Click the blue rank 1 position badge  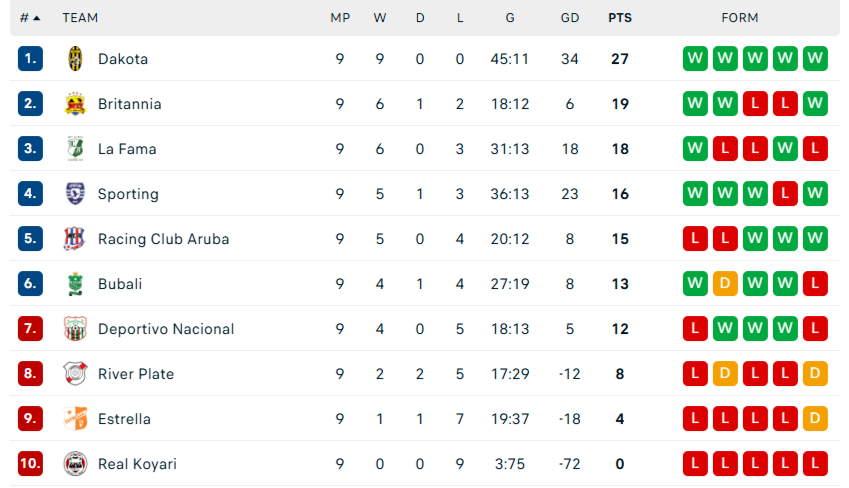tap(30, 59)
